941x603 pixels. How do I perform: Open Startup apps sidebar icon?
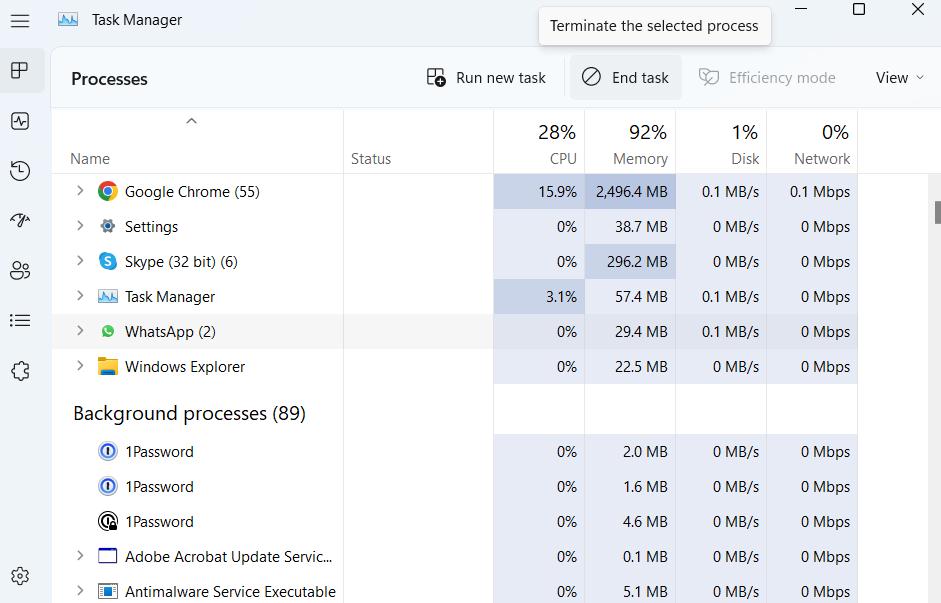click(20, 220)
